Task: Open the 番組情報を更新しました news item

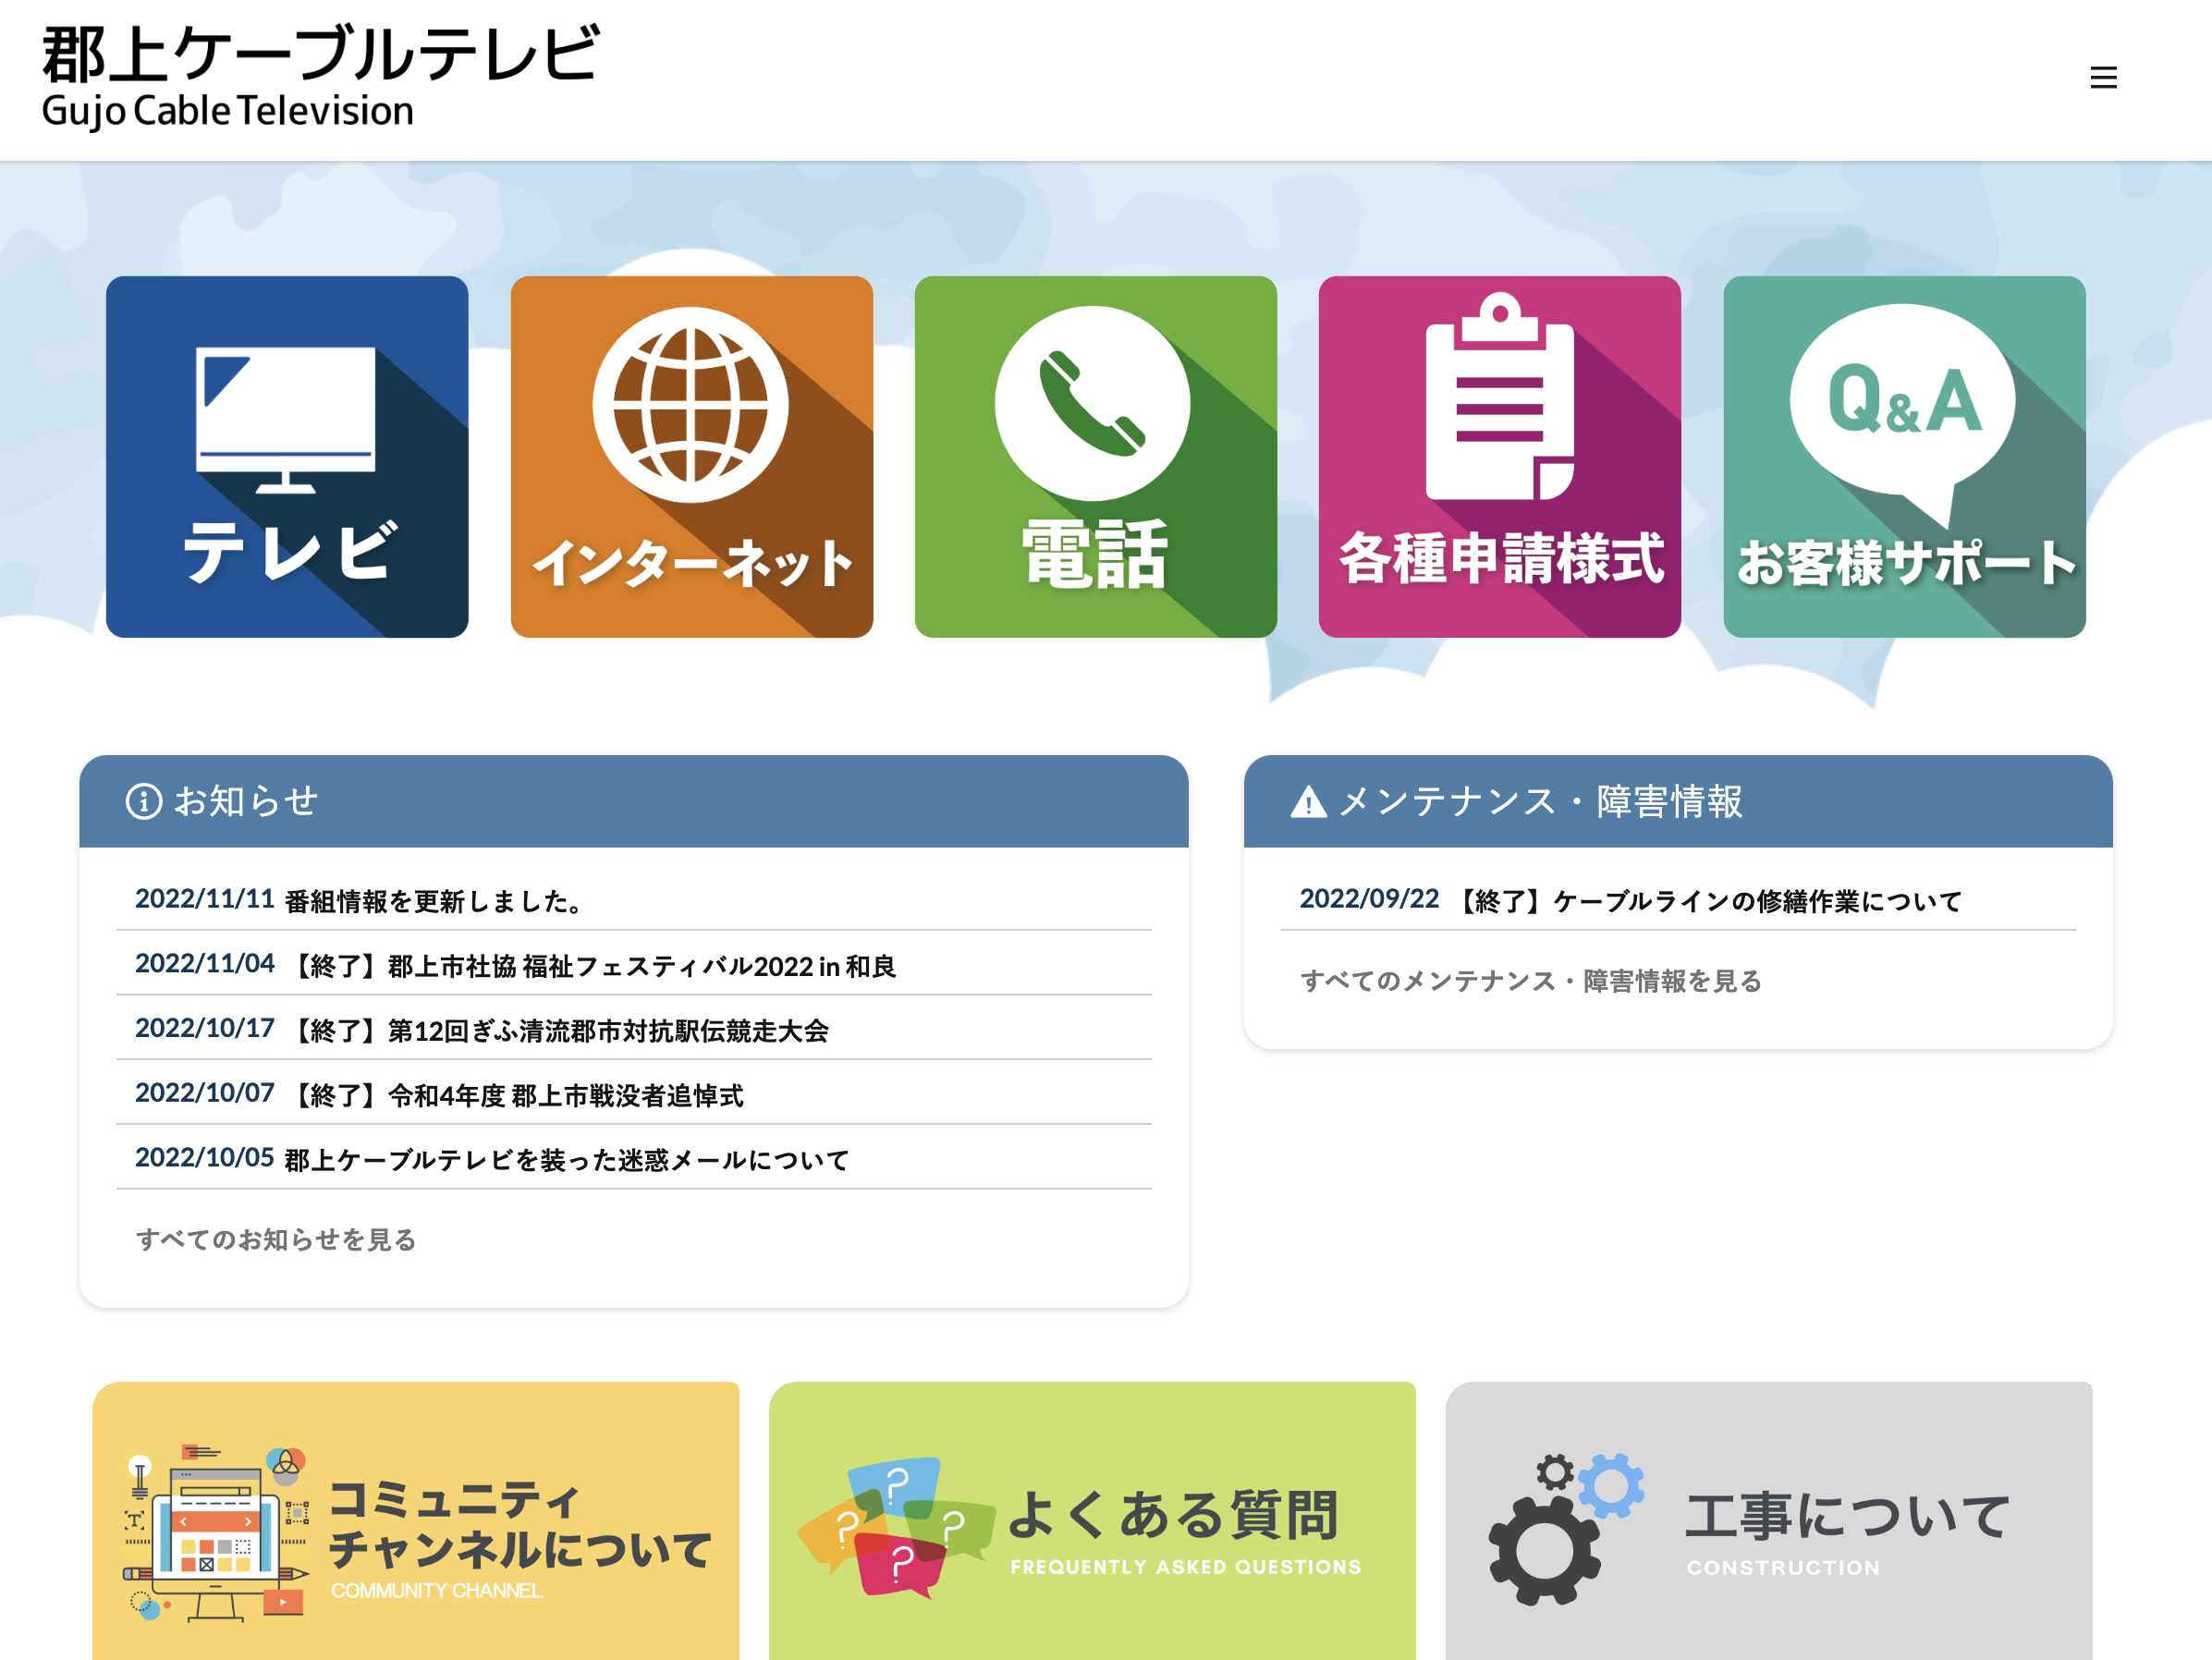Action: click(434, 901)
